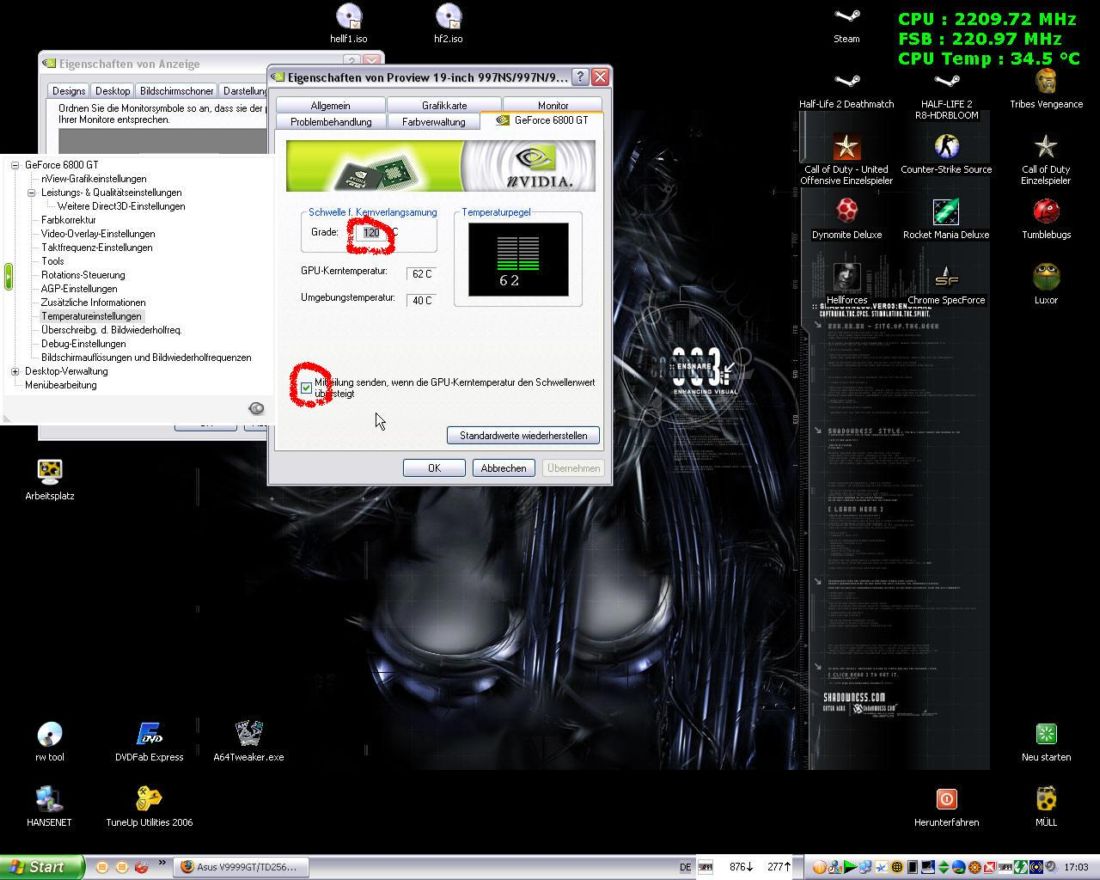Show hidden quick launch items via chevron
This screenshot has height=880, width=1100.
[x=162, y=862]
